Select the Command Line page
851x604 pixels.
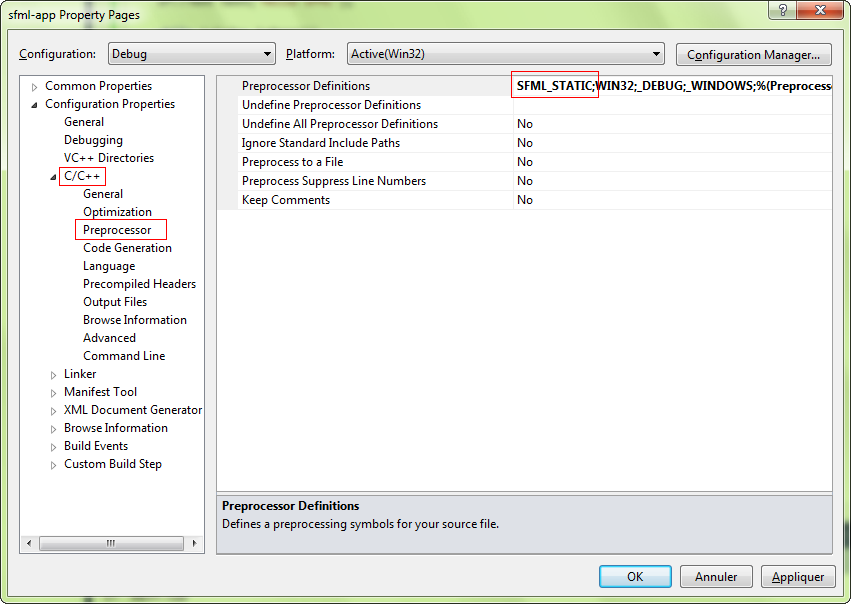[124, 355]
